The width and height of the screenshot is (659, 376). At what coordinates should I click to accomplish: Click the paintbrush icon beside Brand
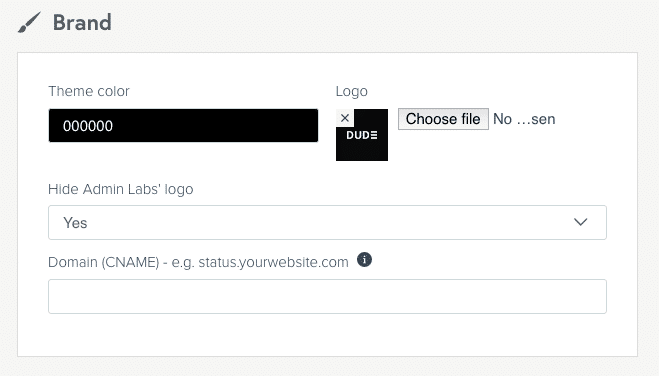click(29, 22)
